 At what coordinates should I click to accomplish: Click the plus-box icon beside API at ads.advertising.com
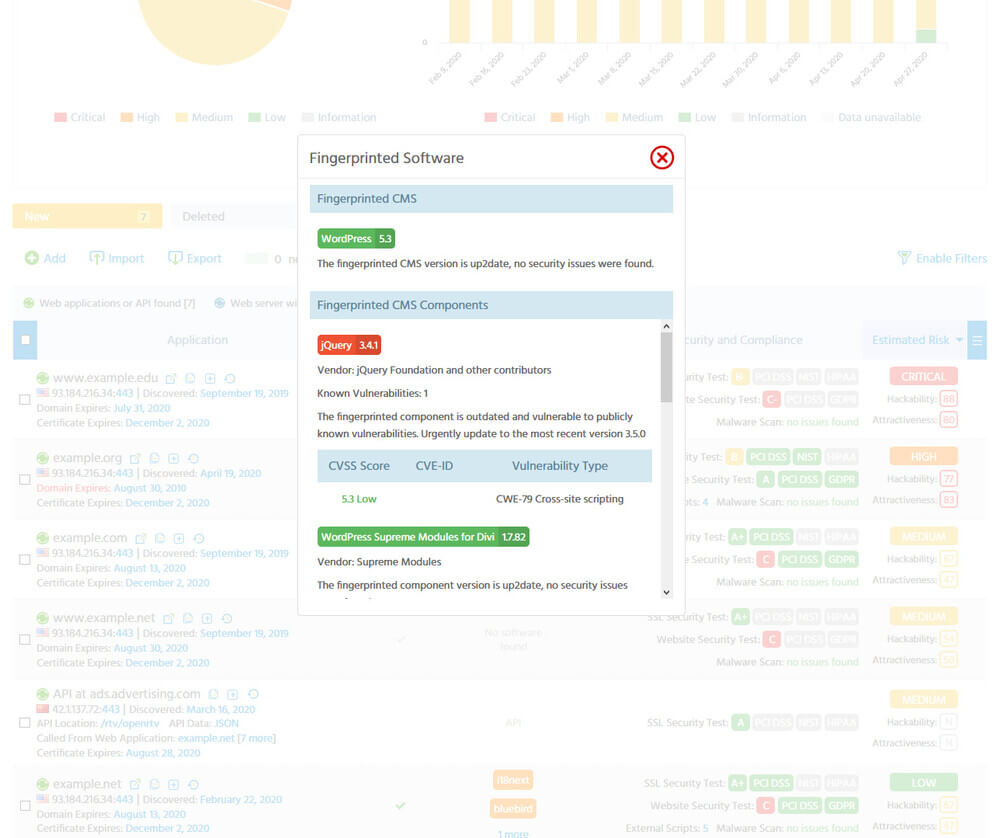click(233, 694)
